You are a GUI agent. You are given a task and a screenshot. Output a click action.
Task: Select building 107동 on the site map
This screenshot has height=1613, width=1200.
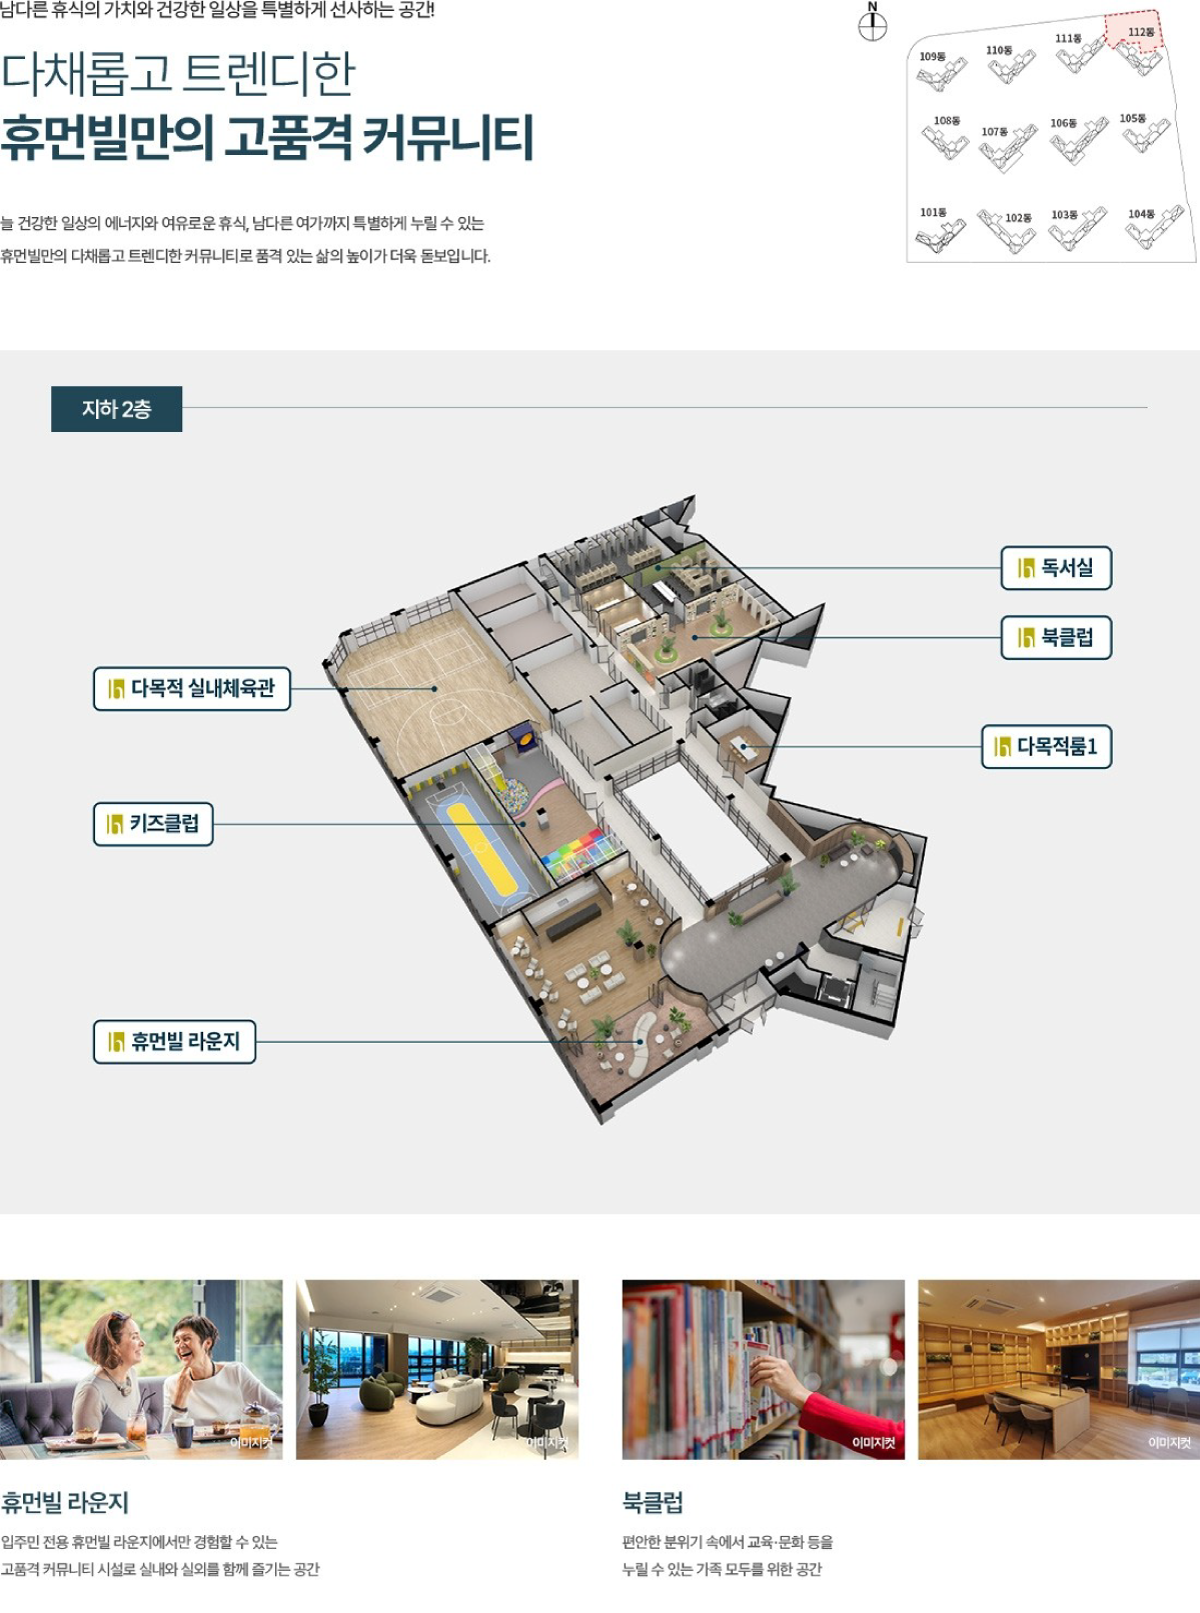[1006, 146]
